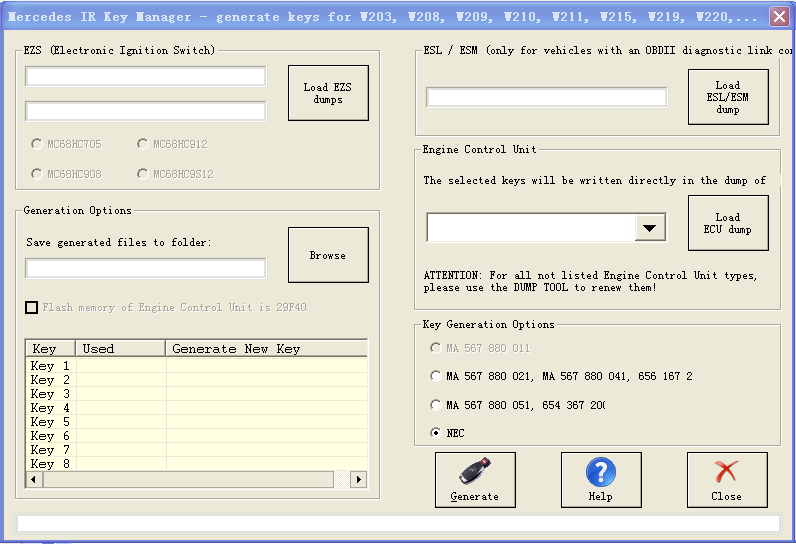Close the Mercedes IR Key Manager window

[779, 16]
